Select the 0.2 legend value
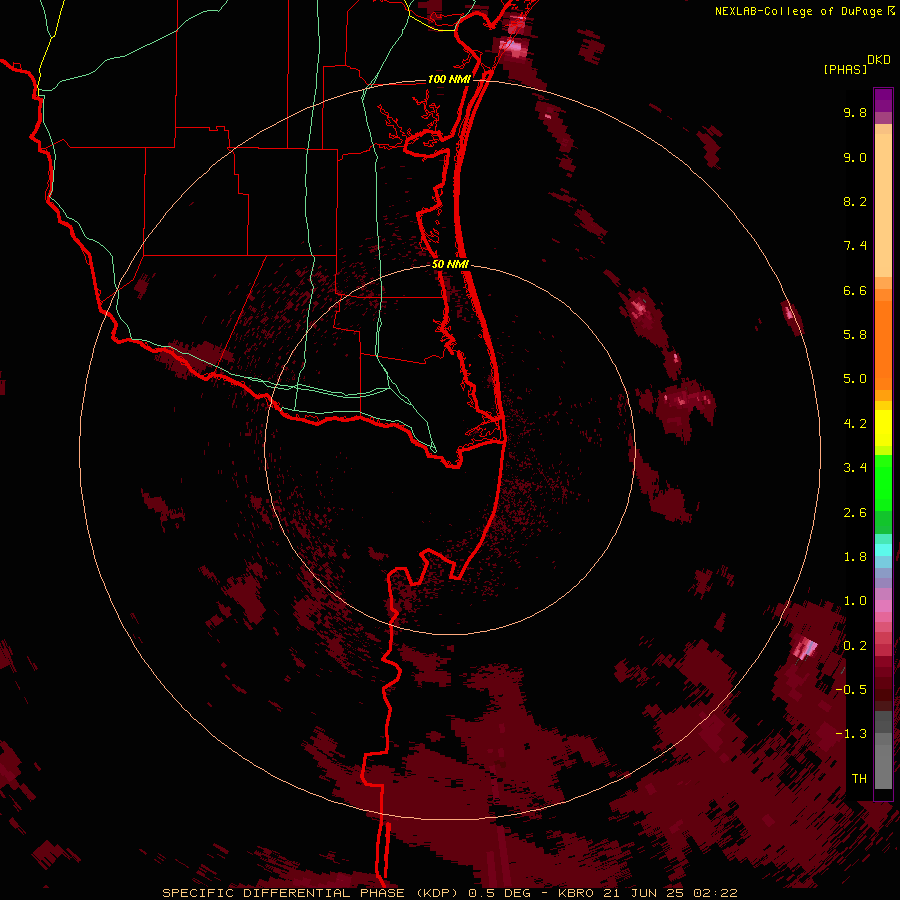Screen dimensions: 900x900 [x=855, y=646]
